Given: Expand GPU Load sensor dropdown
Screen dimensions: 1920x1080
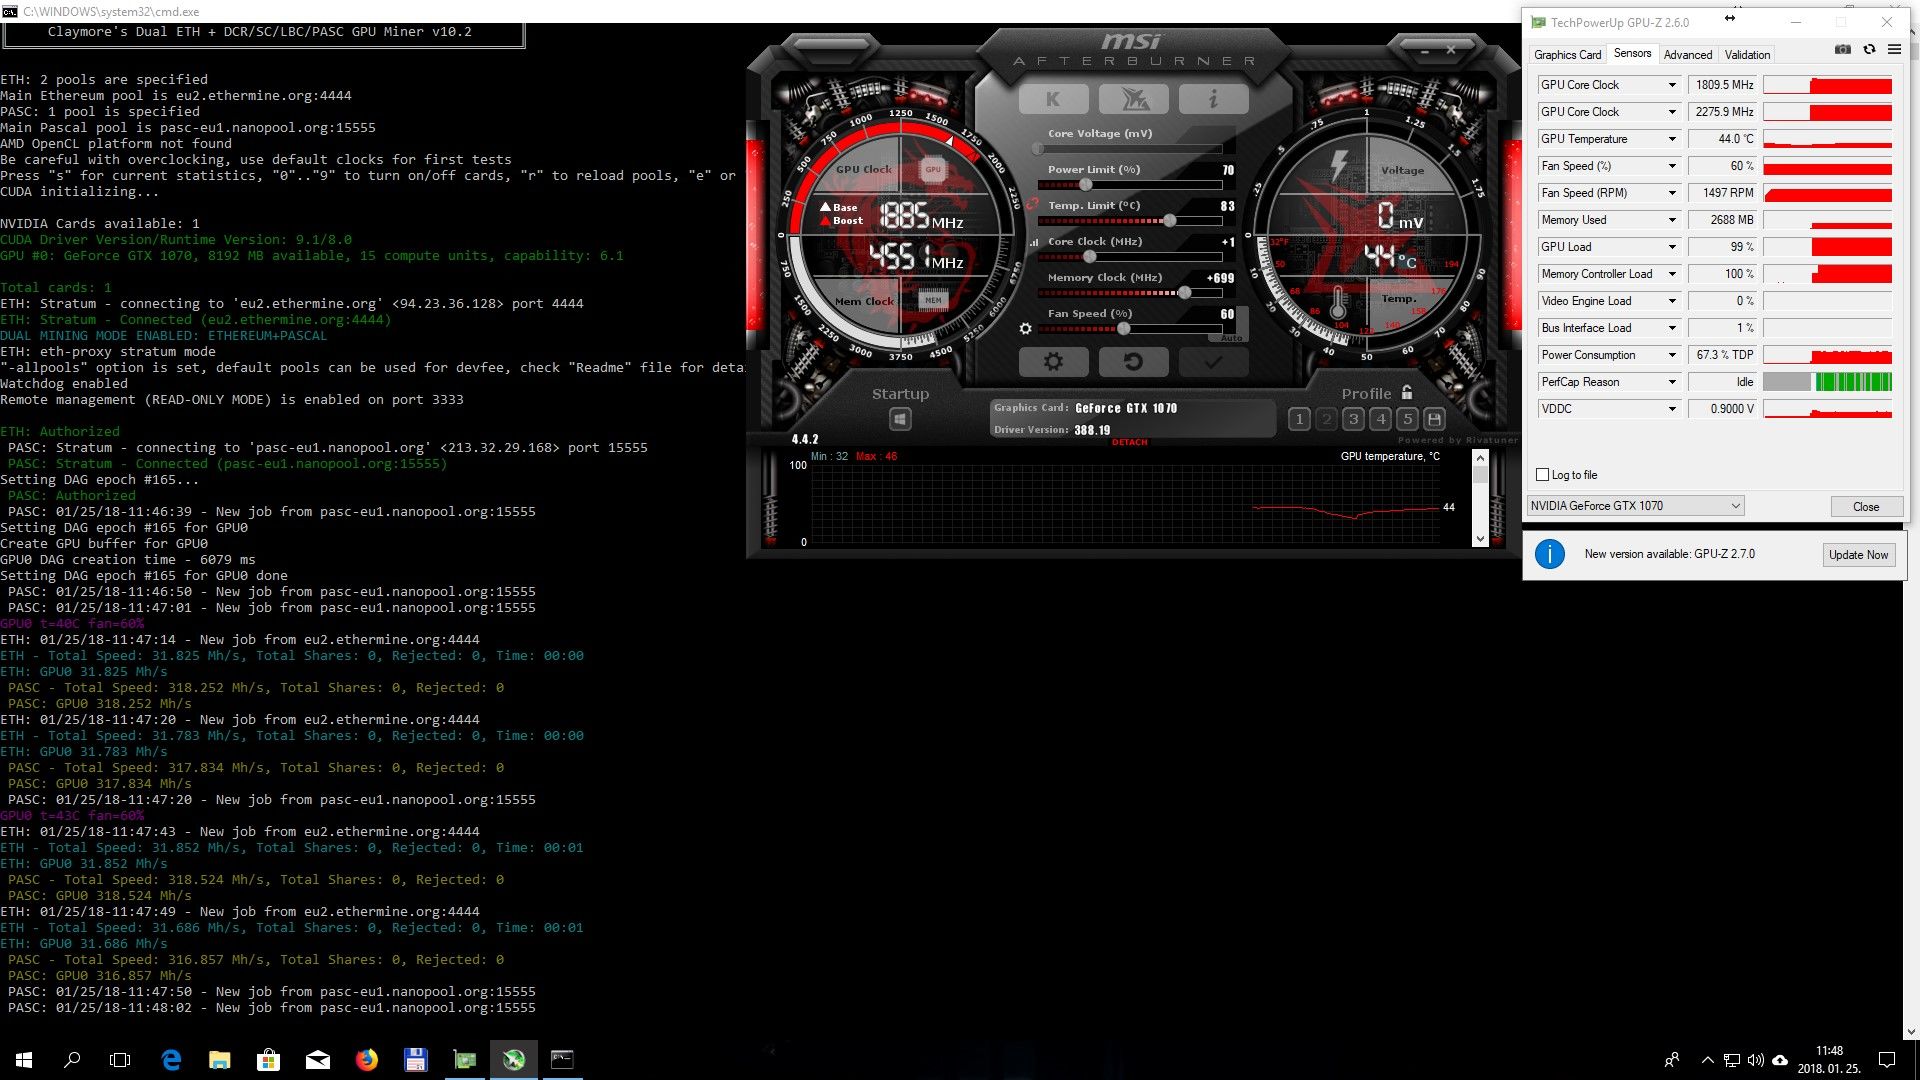Looking at the screenshot, I should click(x=1672, y=247).
